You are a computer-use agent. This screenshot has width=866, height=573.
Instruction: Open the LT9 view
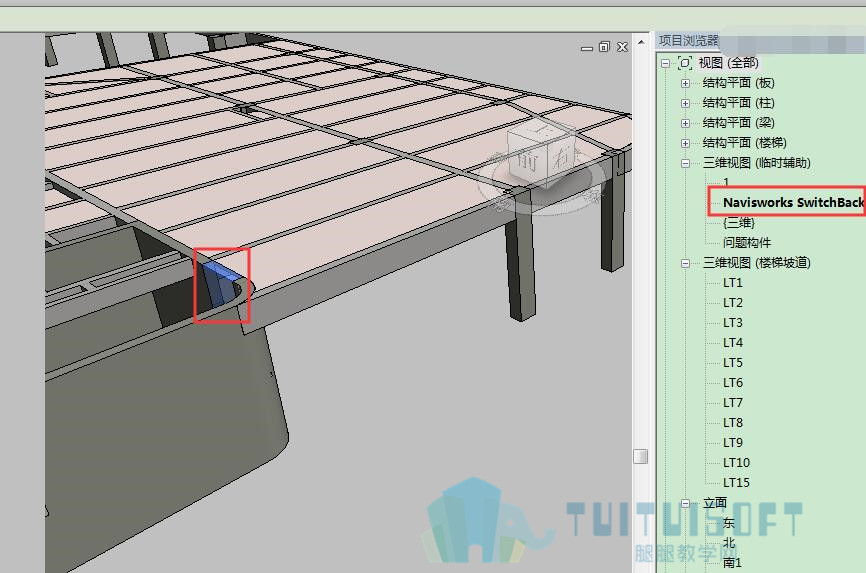click(x=733, y=443)
